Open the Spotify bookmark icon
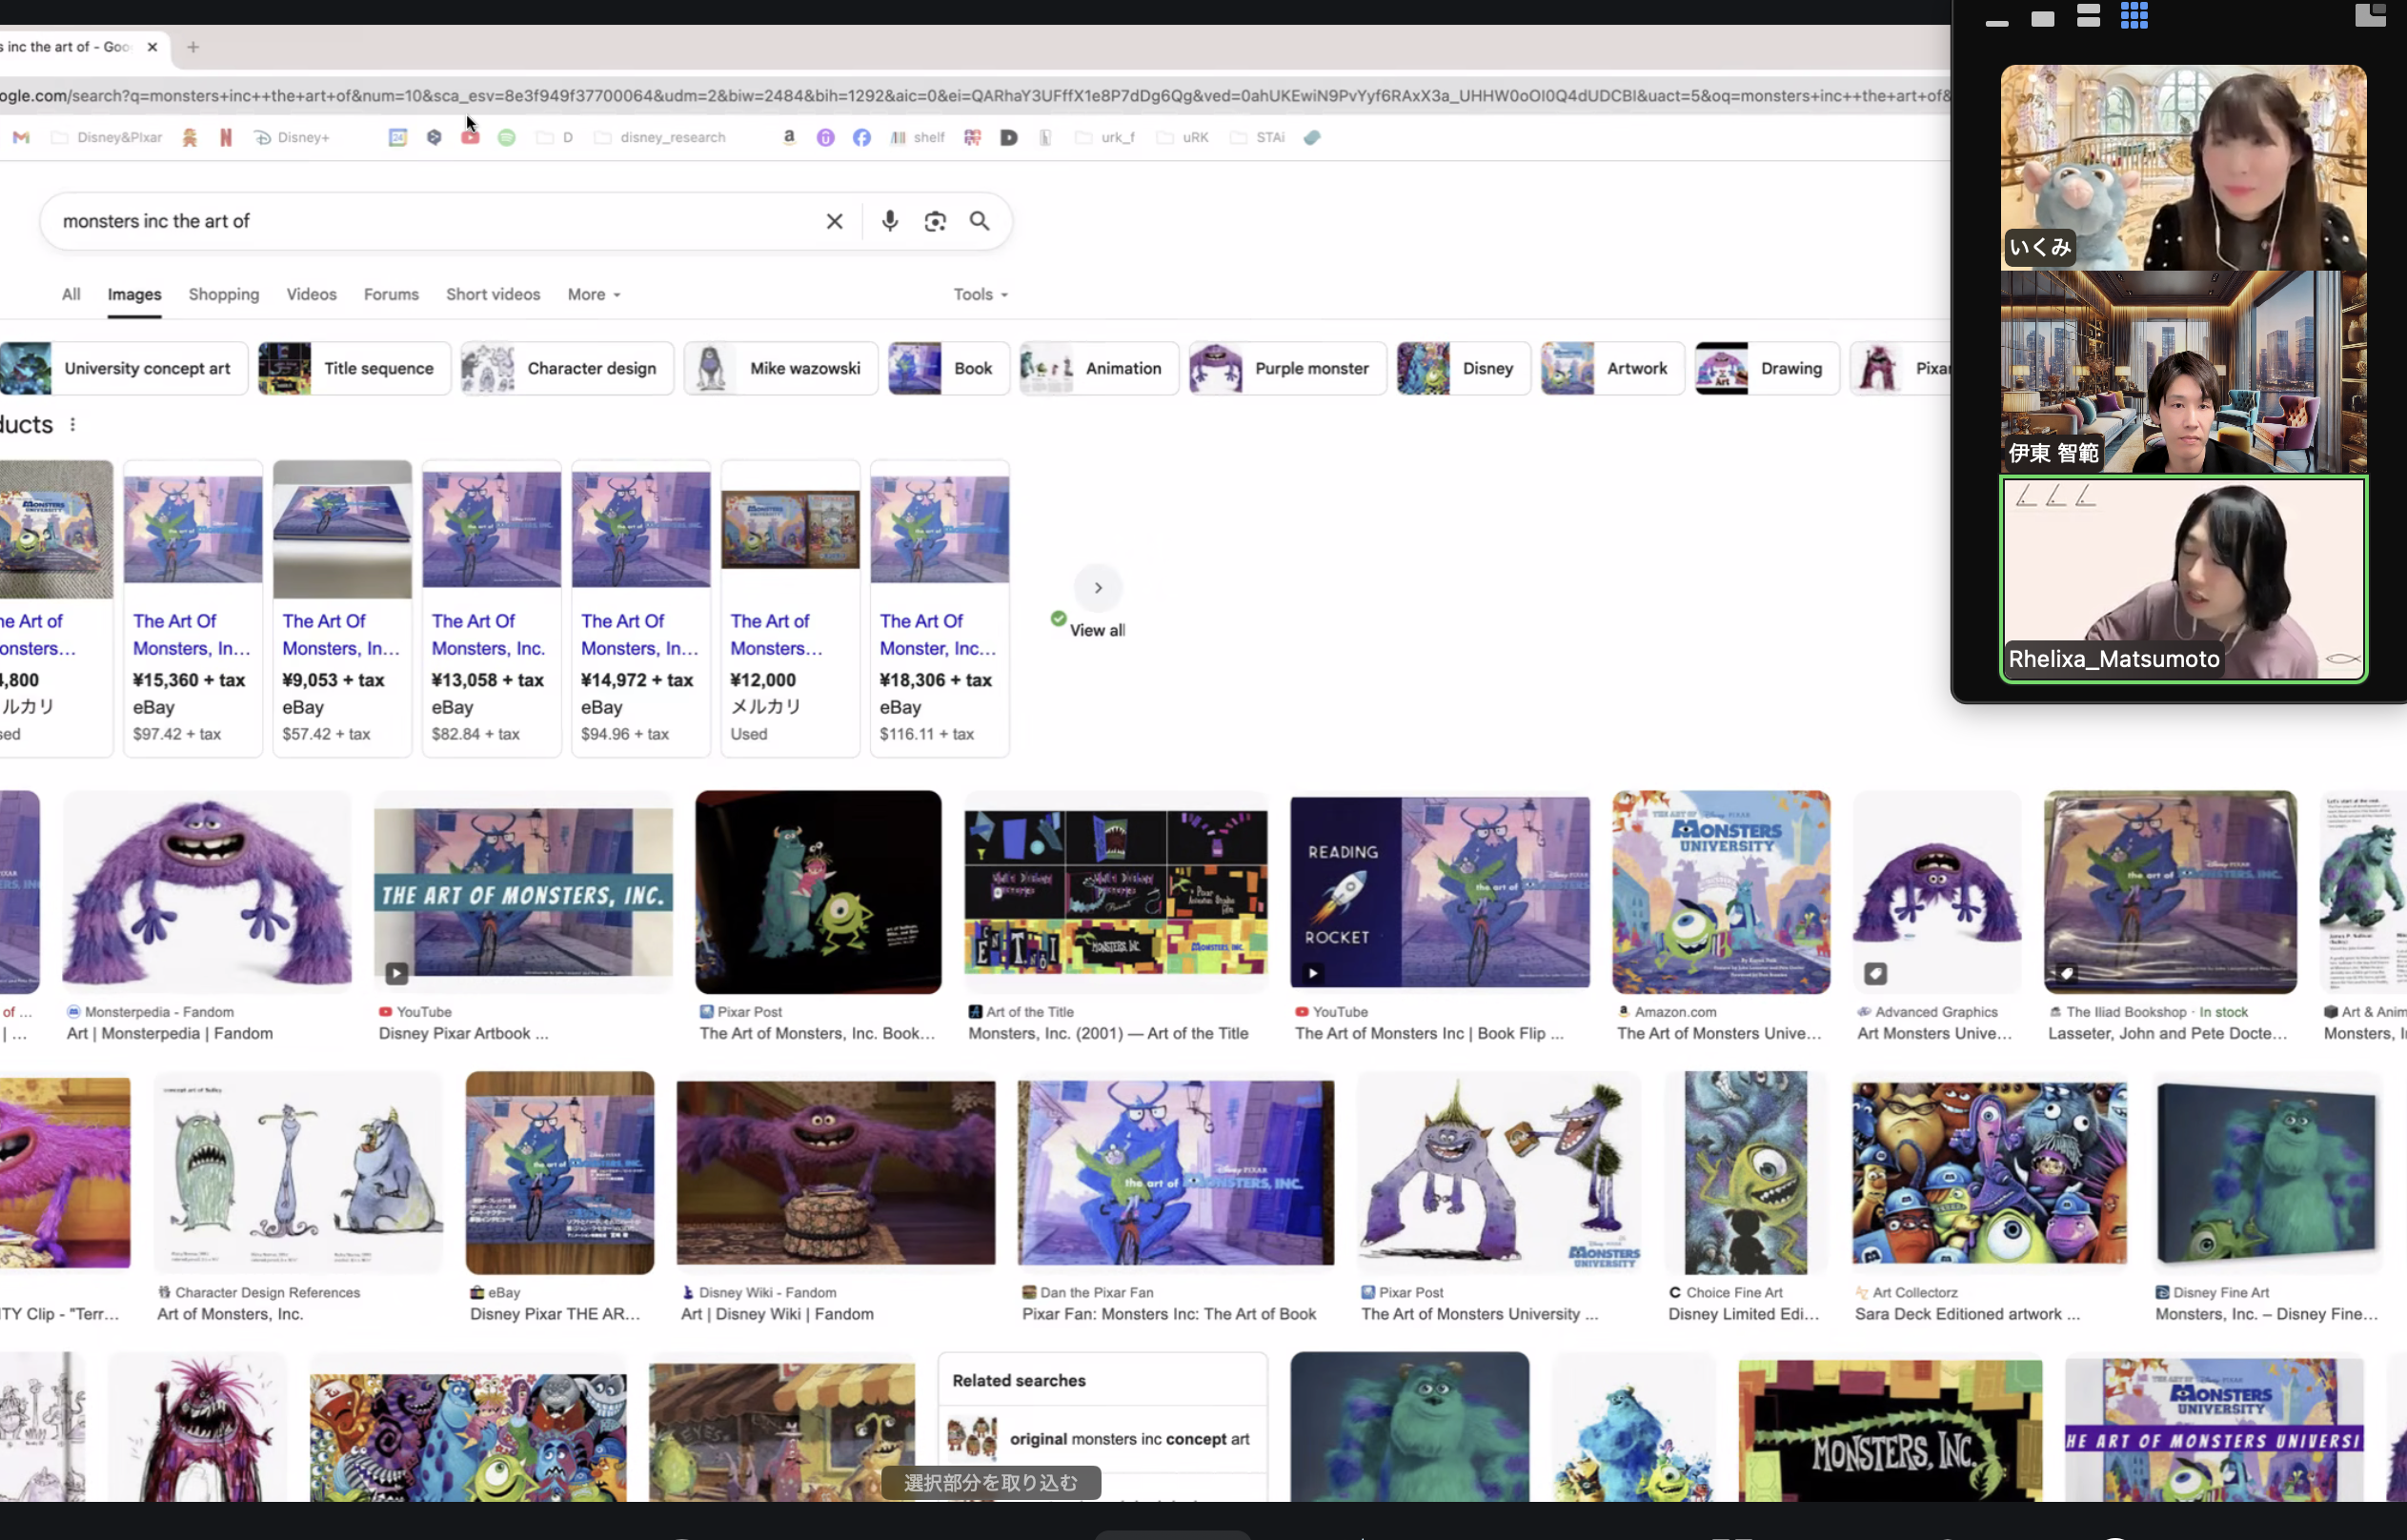 click(x=507, y=137)
